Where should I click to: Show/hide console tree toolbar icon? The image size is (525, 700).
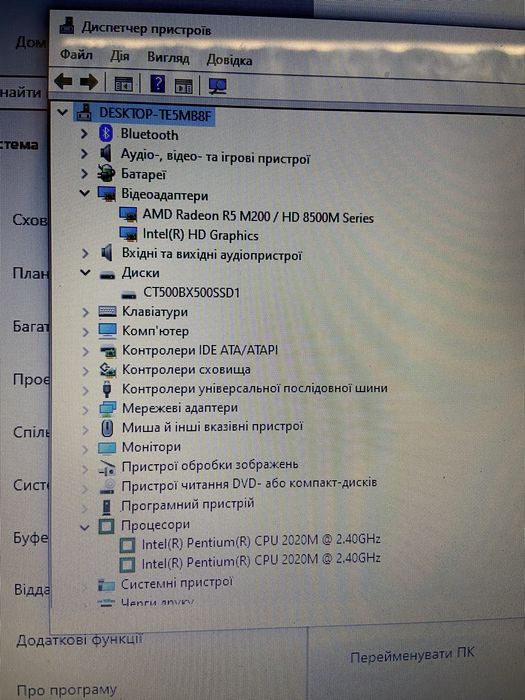123,83
